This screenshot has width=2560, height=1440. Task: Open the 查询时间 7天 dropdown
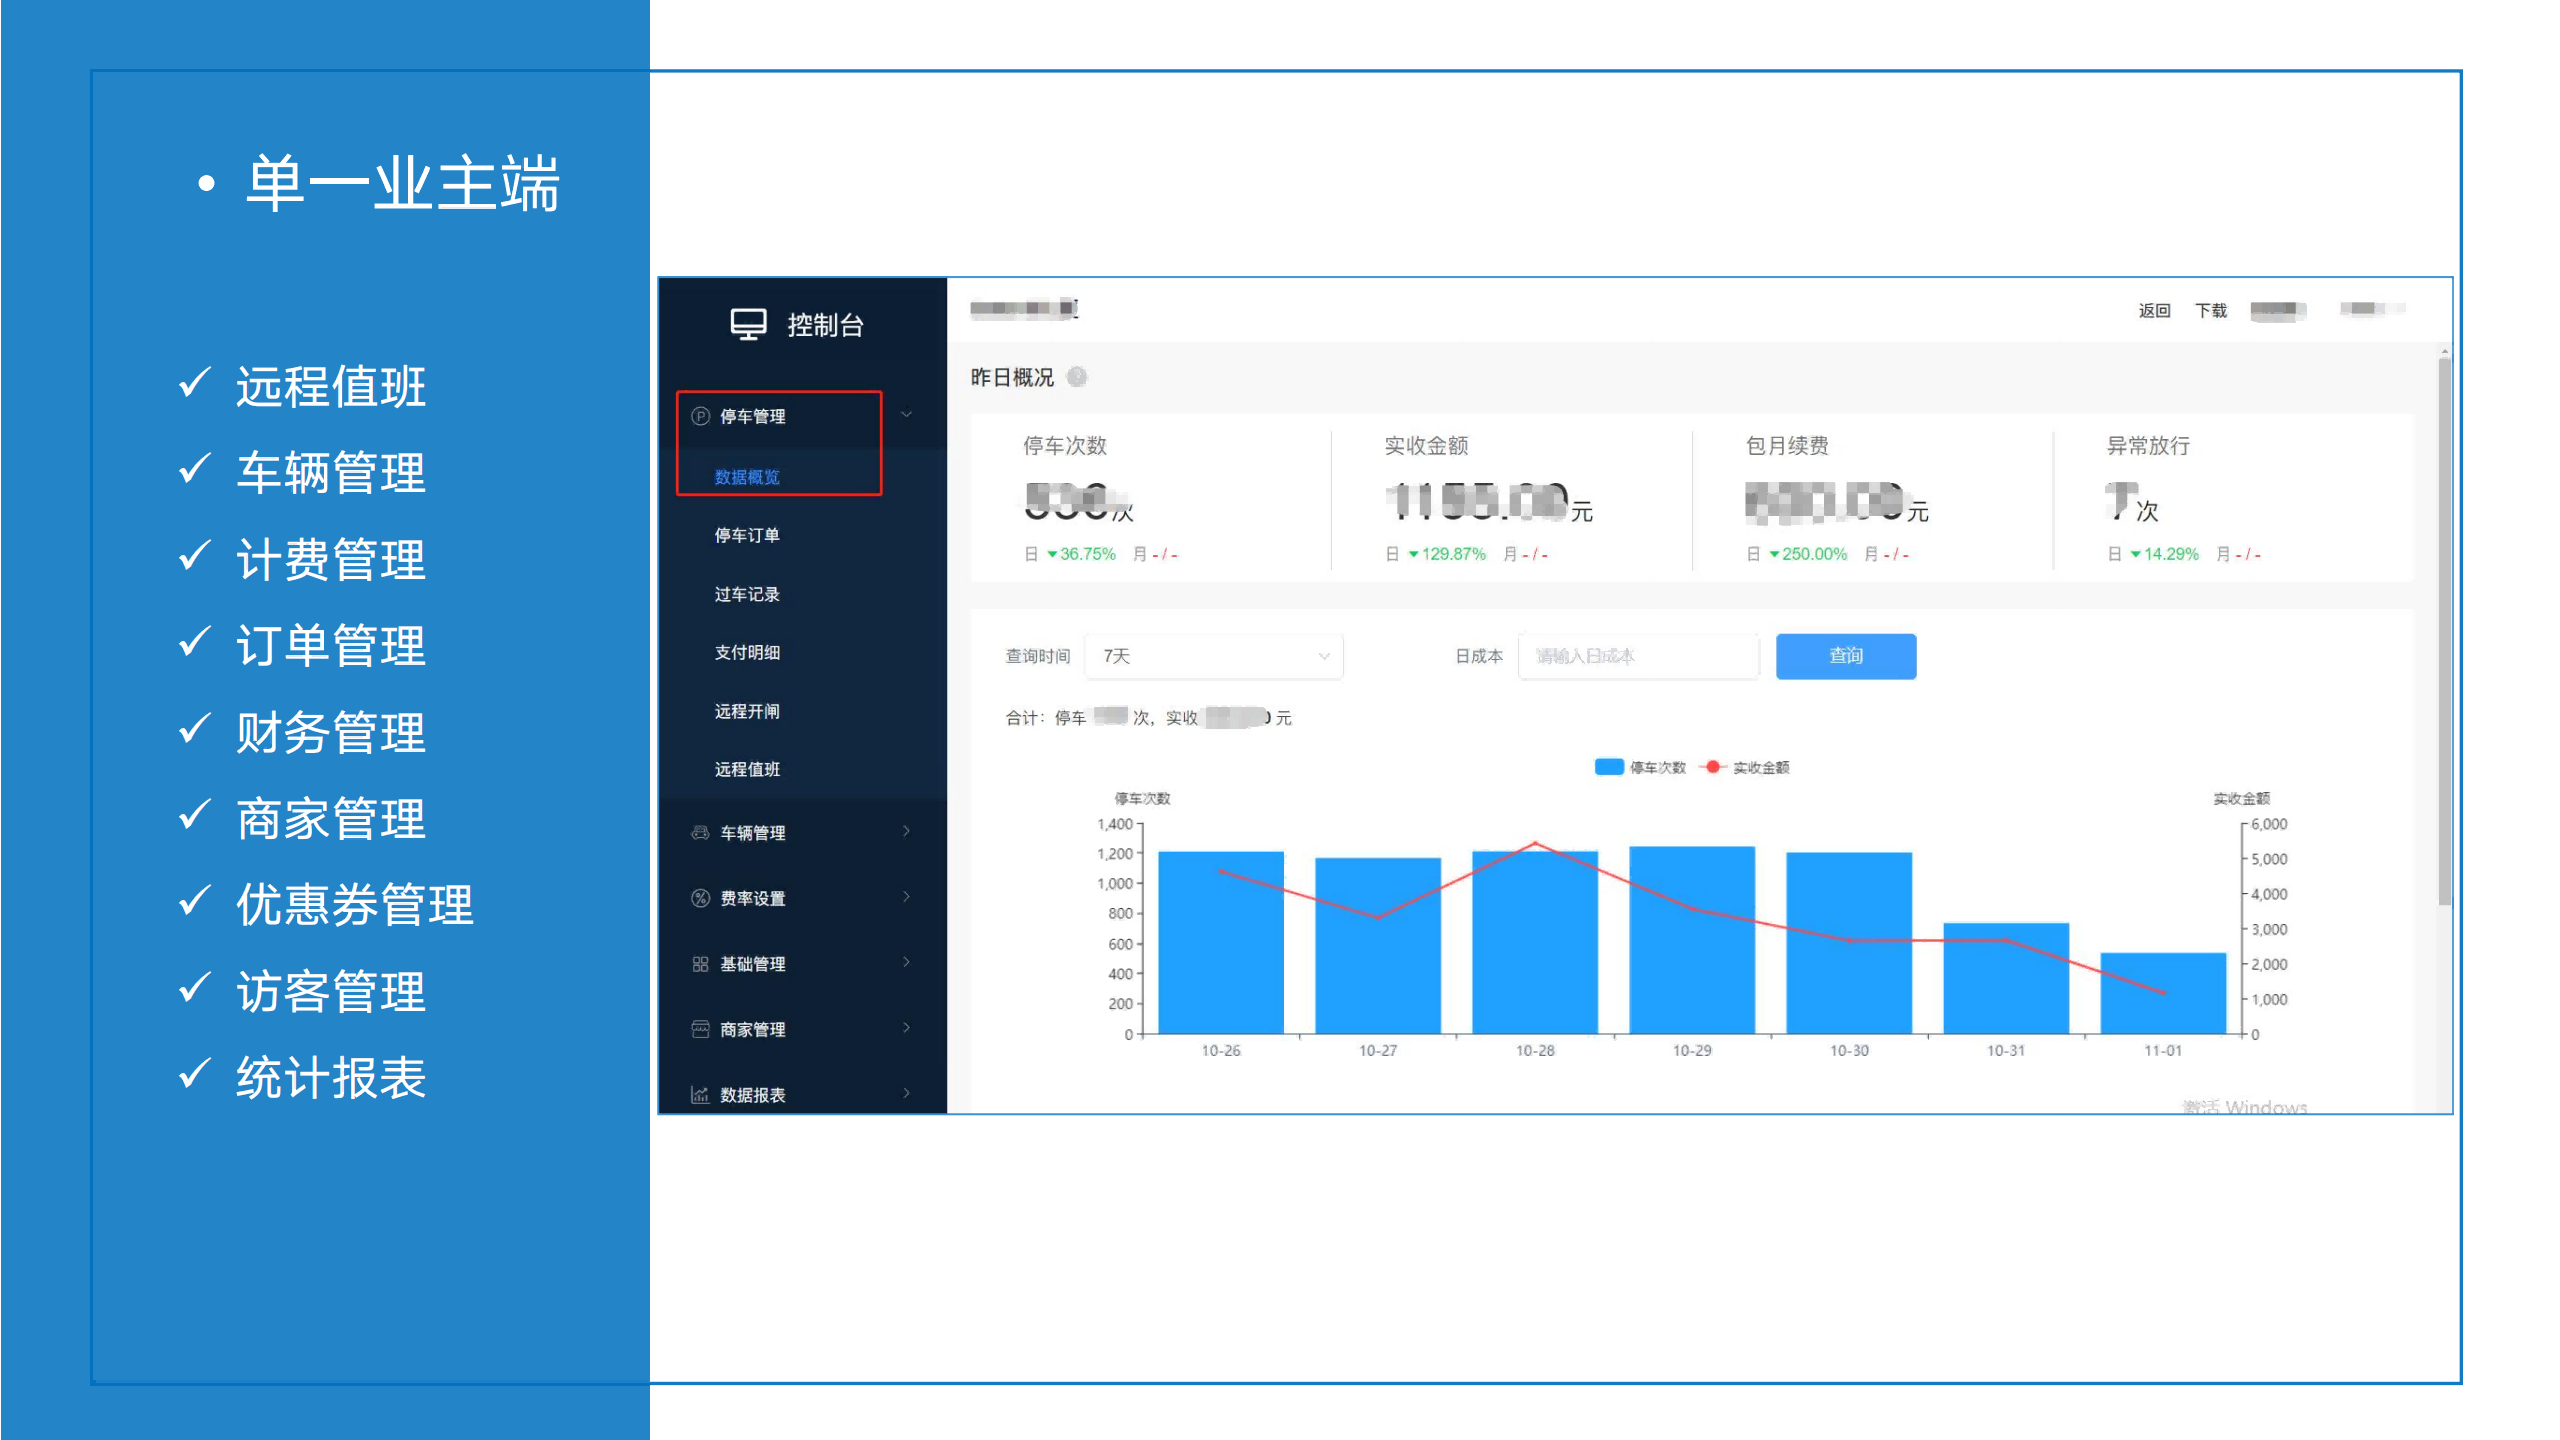[x=1214, y=656]
